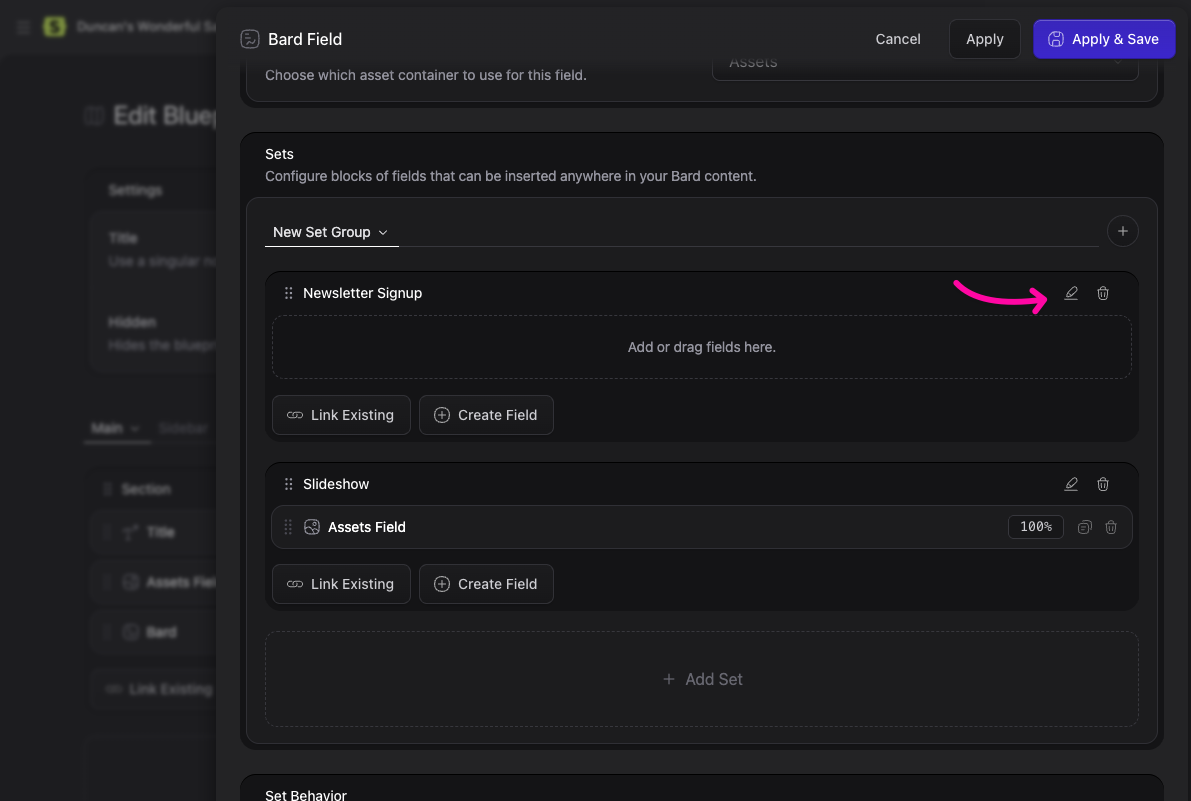Delete the Slideshow set
The height and width of the screenshot is (801, 1191).
point(1103,484)
